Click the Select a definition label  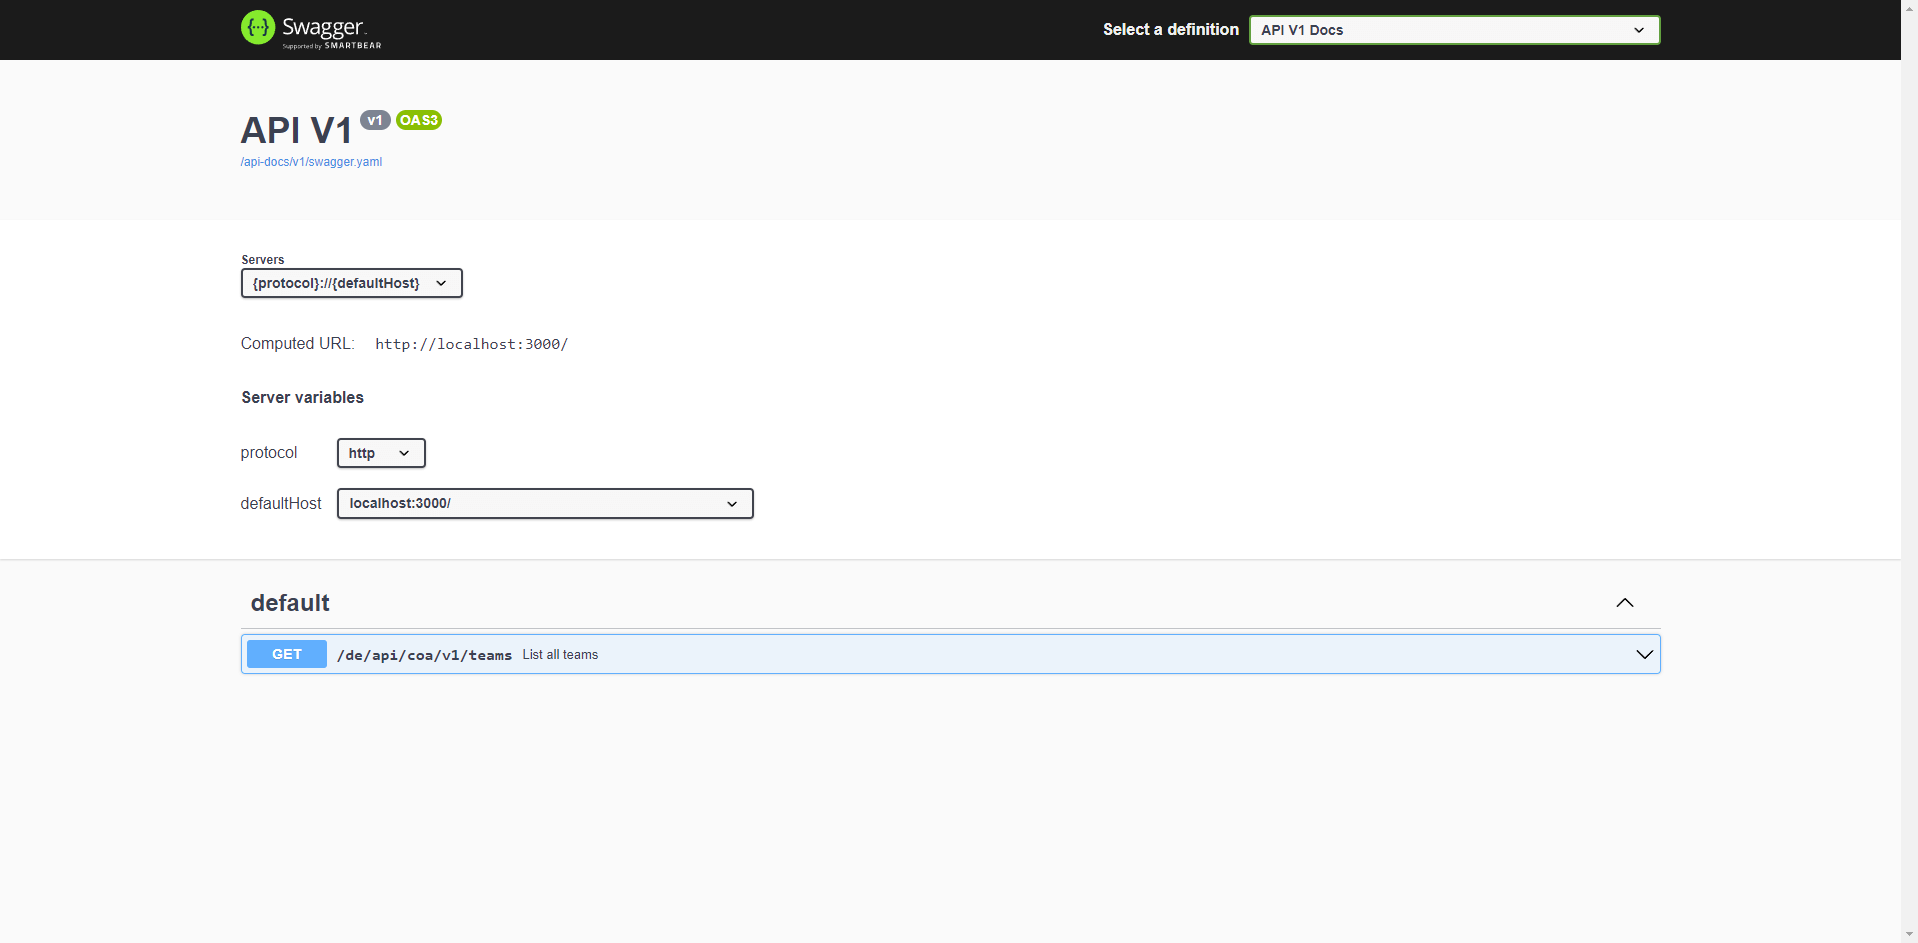pyautogui.click(x=1170, y=29)
